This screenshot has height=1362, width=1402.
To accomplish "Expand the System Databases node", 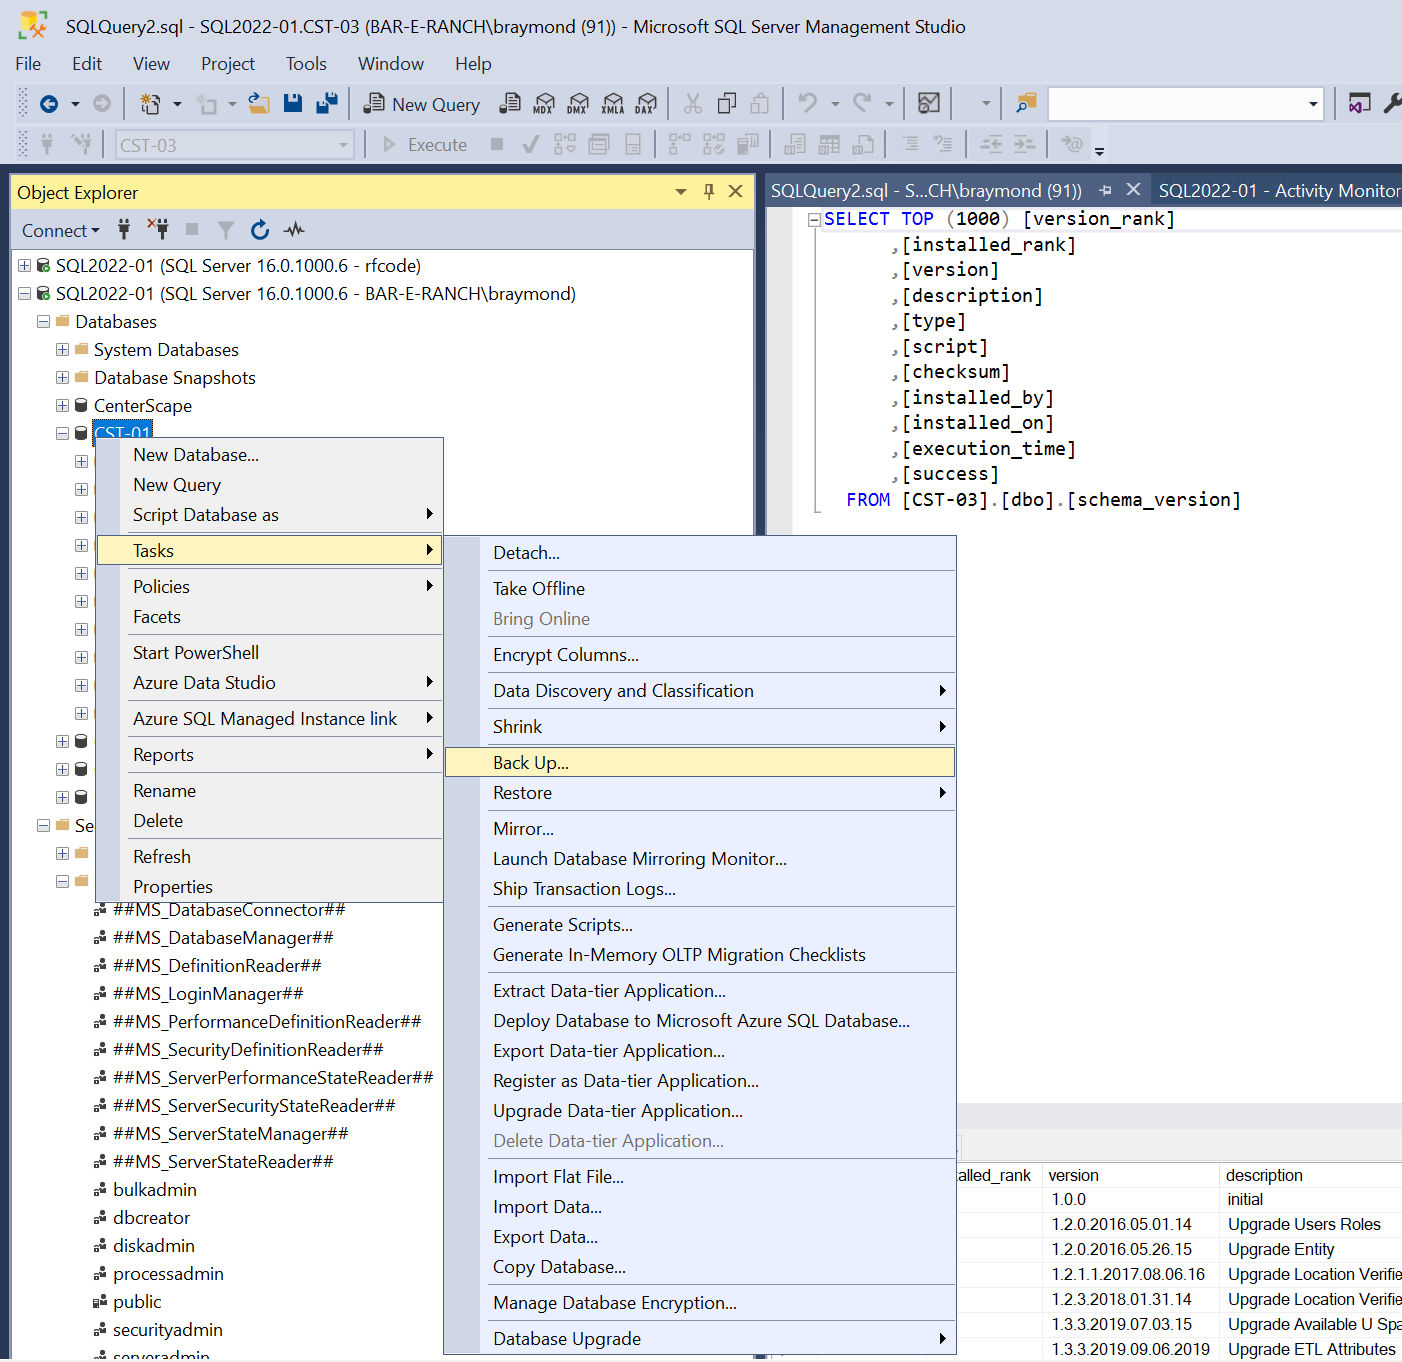I will point(62,350).
